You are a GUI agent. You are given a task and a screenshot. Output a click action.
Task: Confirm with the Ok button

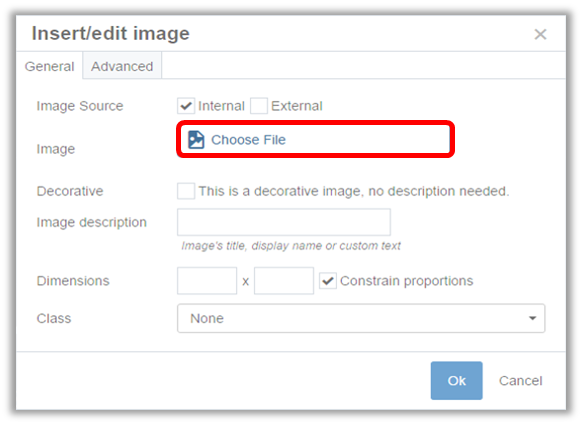[x=457, y=380]
